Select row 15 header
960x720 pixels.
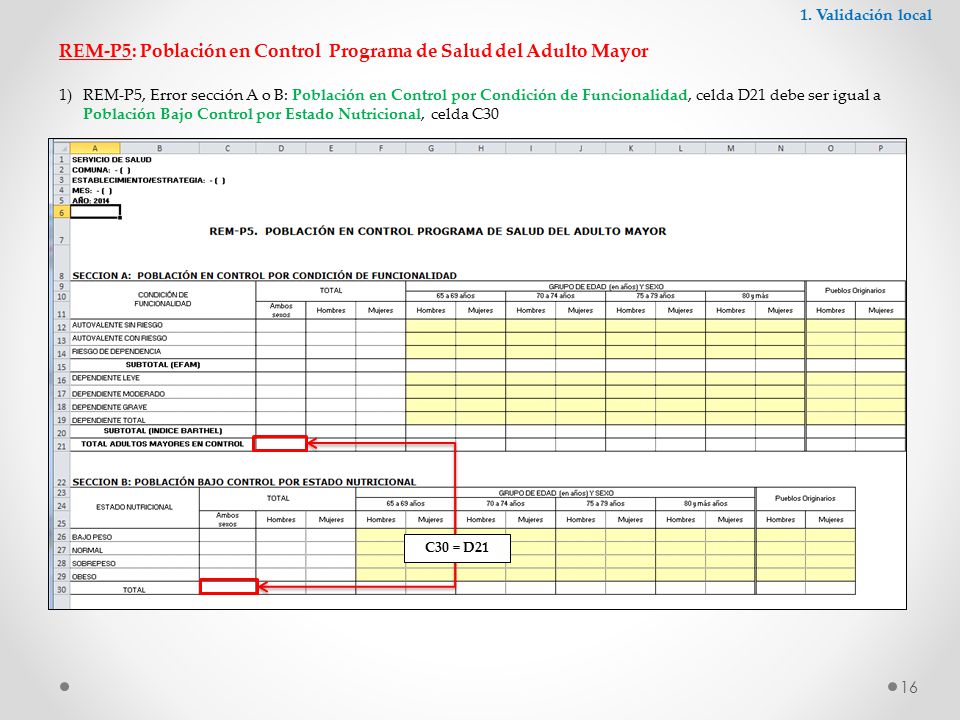coord(61,367)
